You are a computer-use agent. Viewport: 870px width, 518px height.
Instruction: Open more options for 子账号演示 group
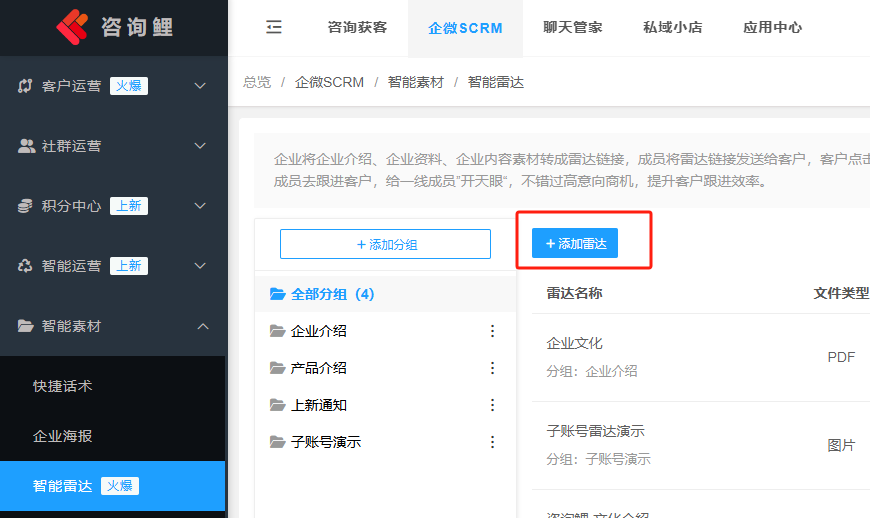click(x=492, y=442)
